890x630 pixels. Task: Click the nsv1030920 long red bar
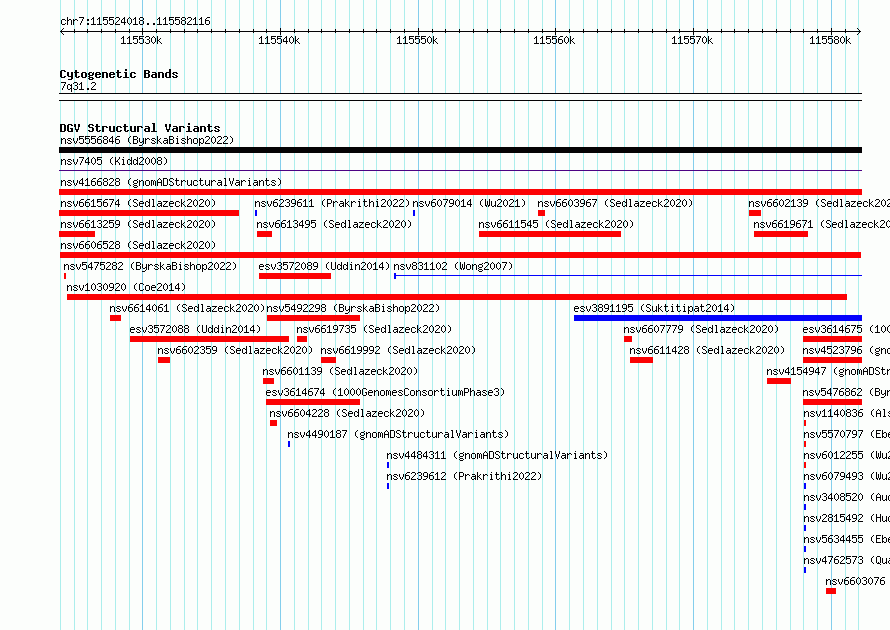coord(457,297)
